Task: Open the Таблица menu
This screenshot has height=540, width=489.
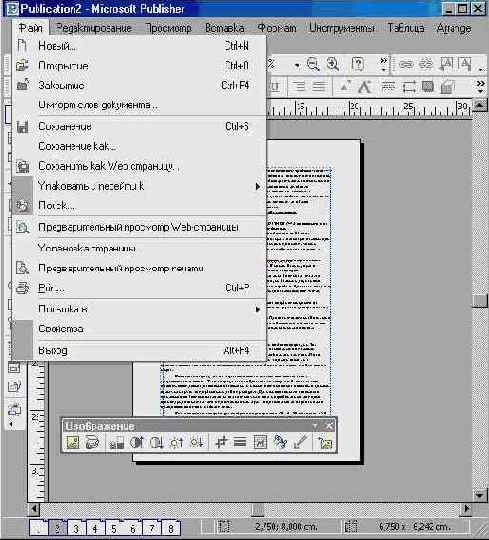Action: pos(406,28)
